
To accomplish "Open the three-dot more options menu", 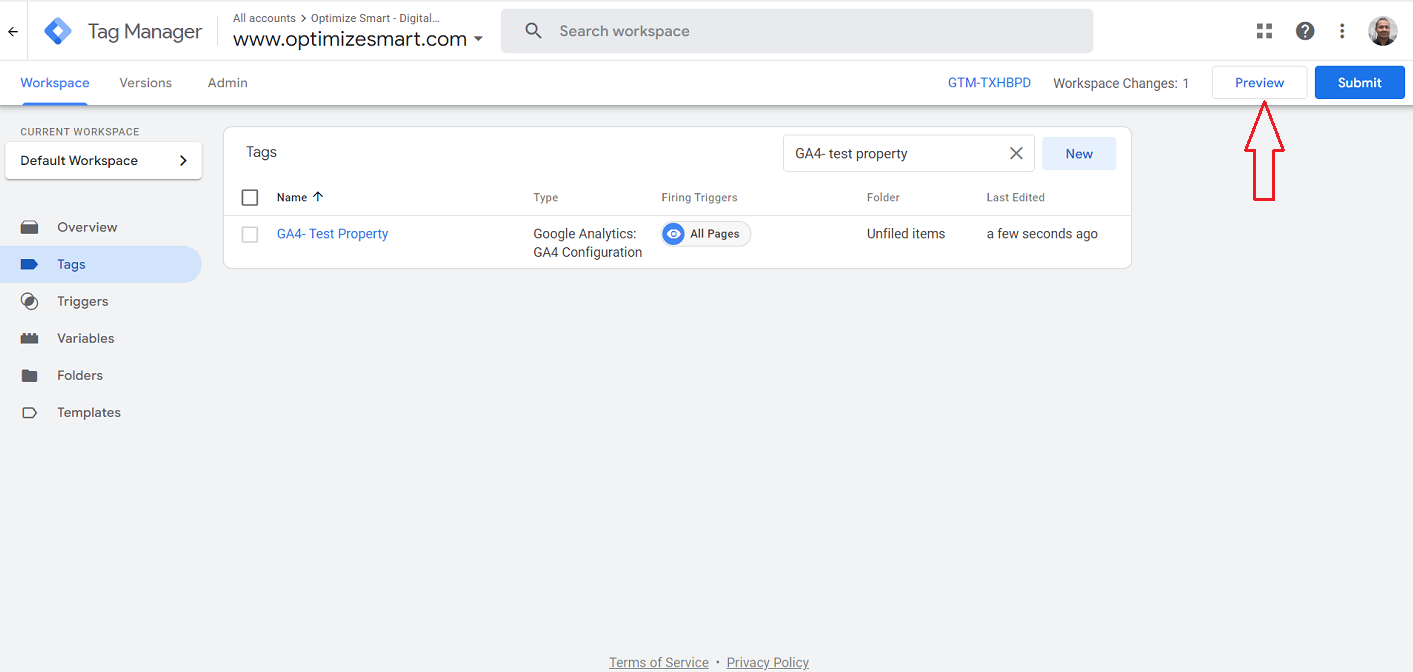I will pos(1342,31).
